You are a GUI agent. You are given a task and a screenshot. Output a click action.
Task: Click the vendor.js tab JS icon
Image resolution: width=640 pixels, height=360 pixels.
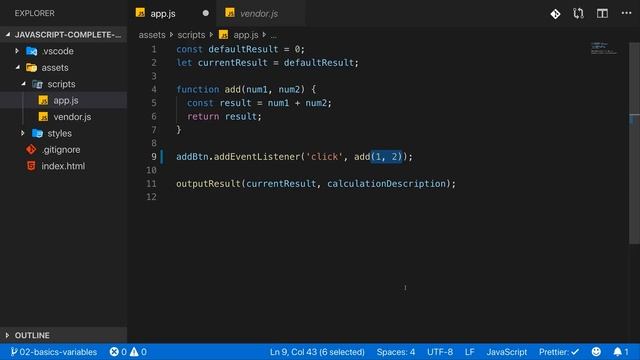pyautogui.click(x=230, y=13)
